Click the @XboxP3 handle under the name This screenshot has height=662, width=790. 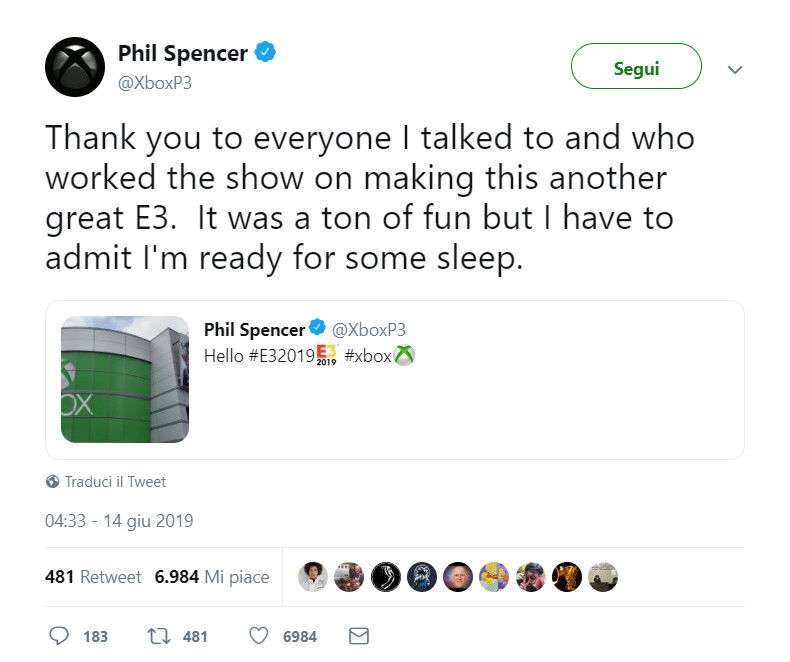click(x=155, y=83)
